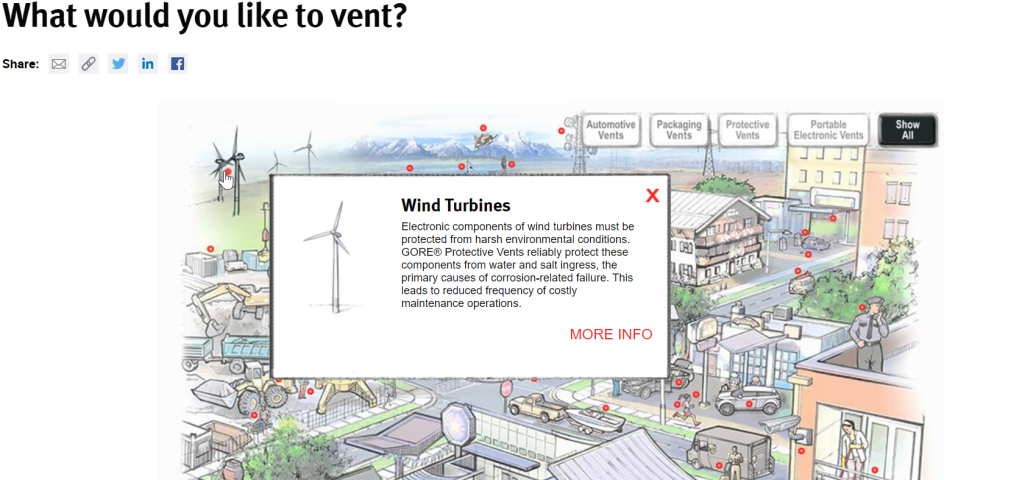This screenshot has height=480, width=1036.
Task: Switch to the Protective Vents filter
Action: click(x=747, y=130)
